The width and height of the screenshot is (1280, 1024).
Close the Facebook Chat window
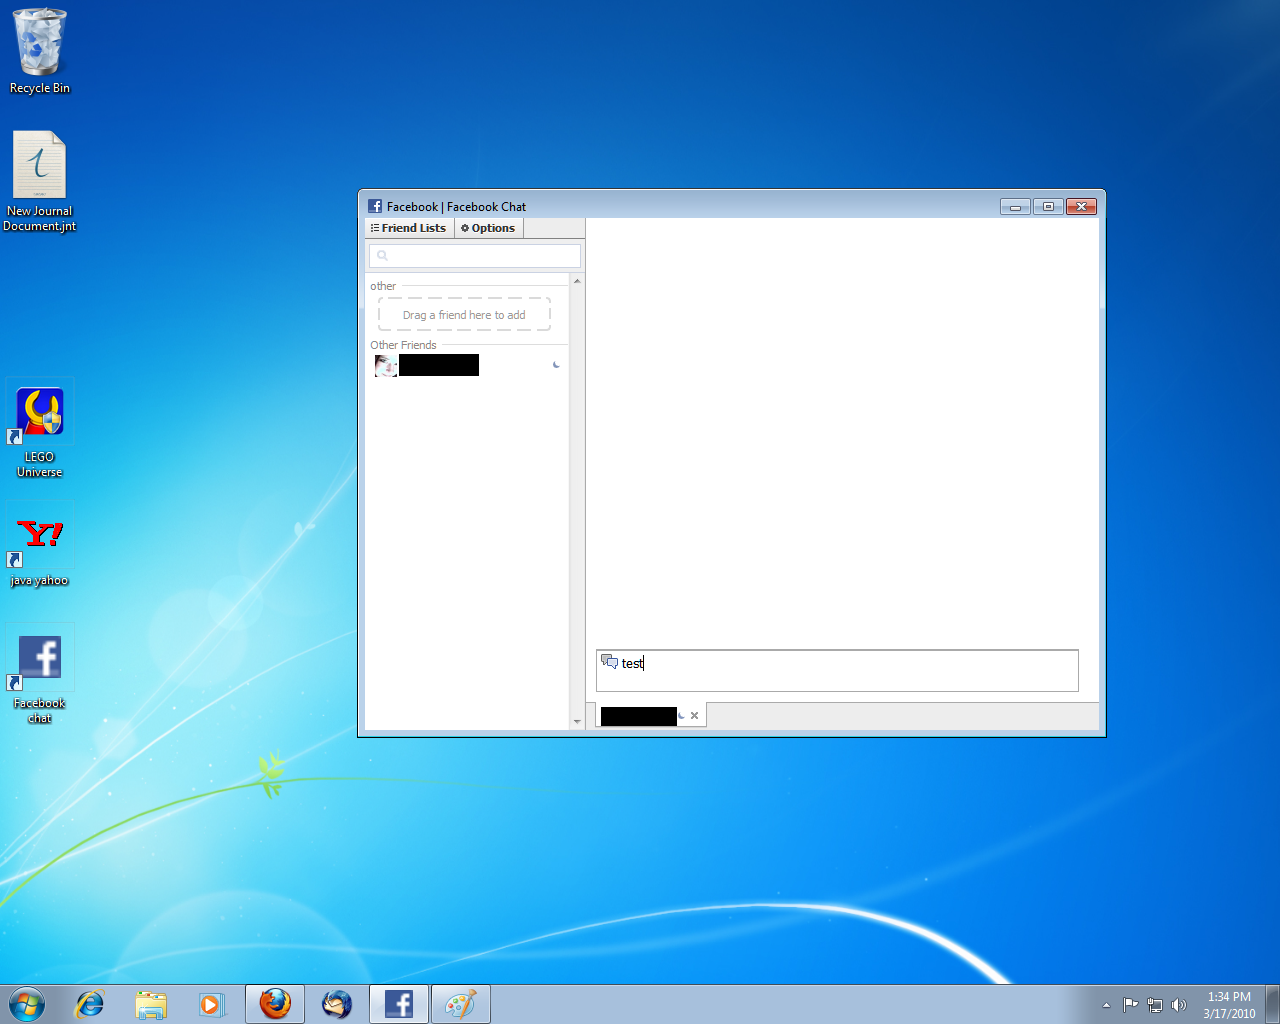(x=1081, y=206)
